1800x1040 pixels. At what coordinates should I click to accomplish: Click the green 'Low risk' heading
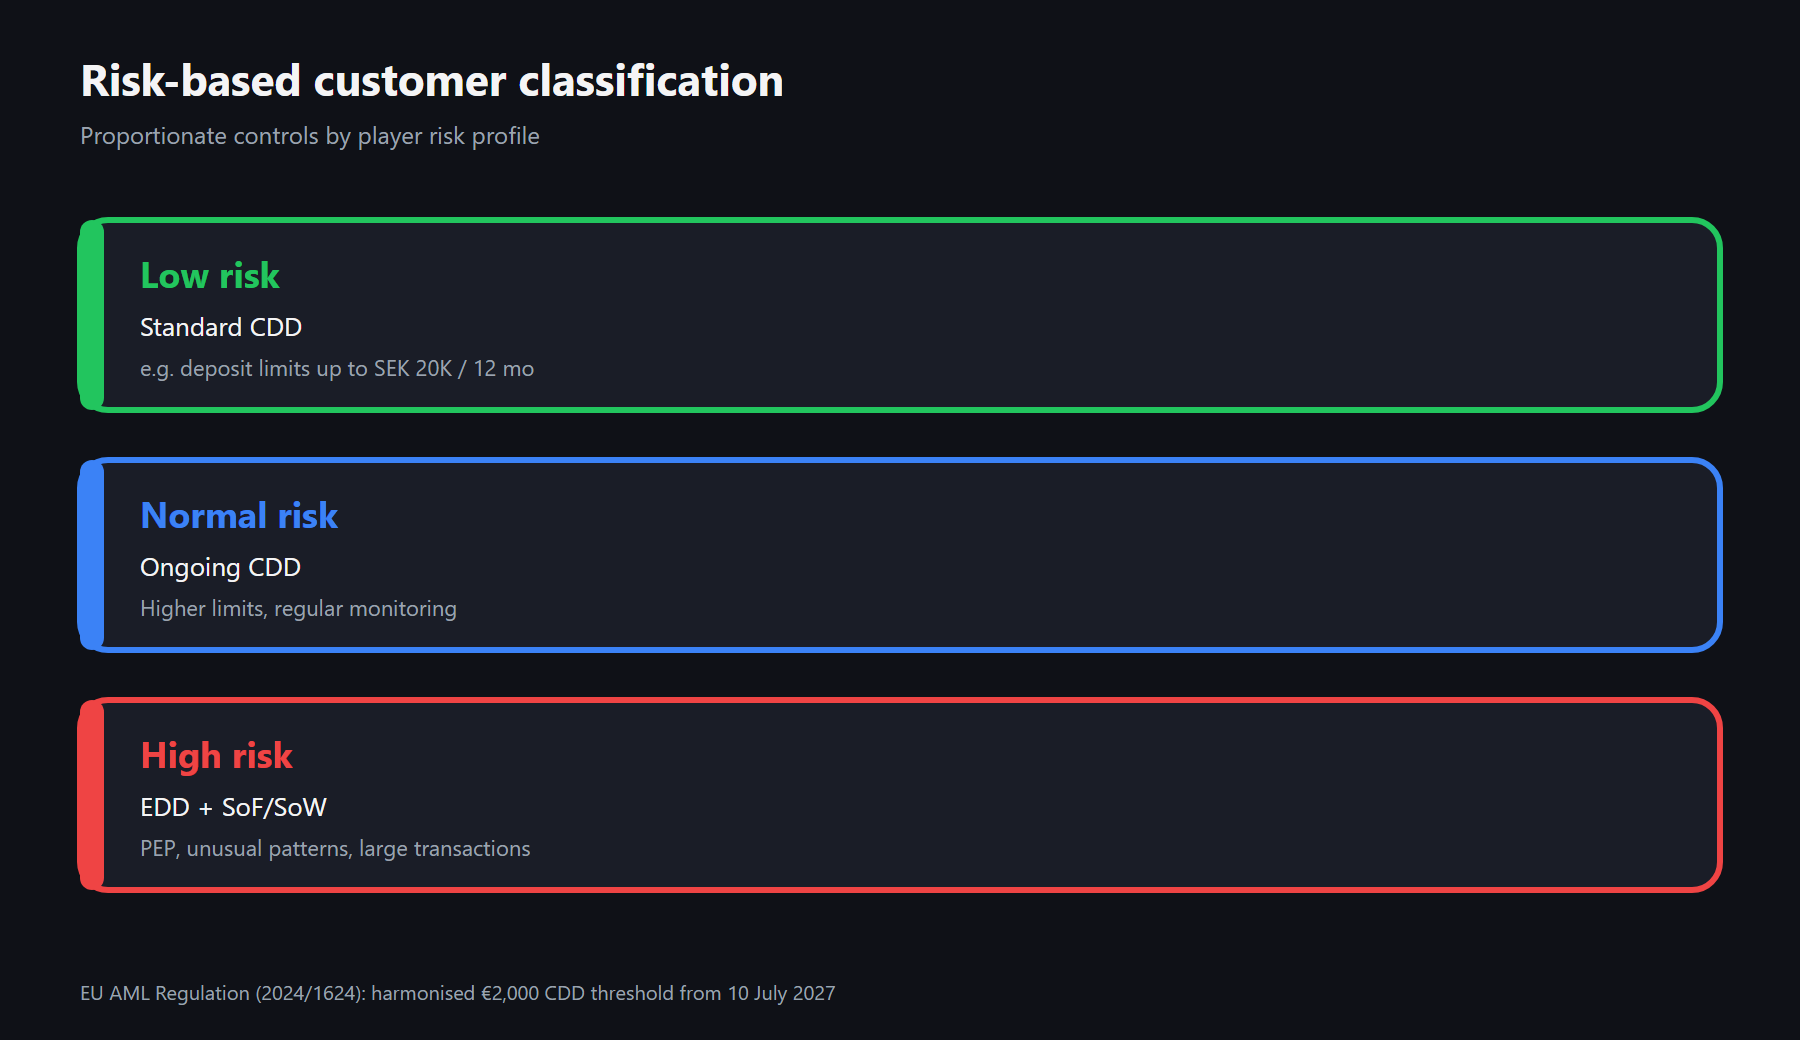(210, 276)
